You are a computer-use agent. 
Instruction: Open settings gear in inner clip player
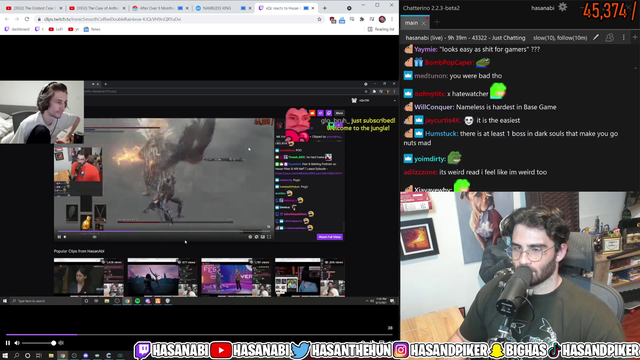(250, 237)
